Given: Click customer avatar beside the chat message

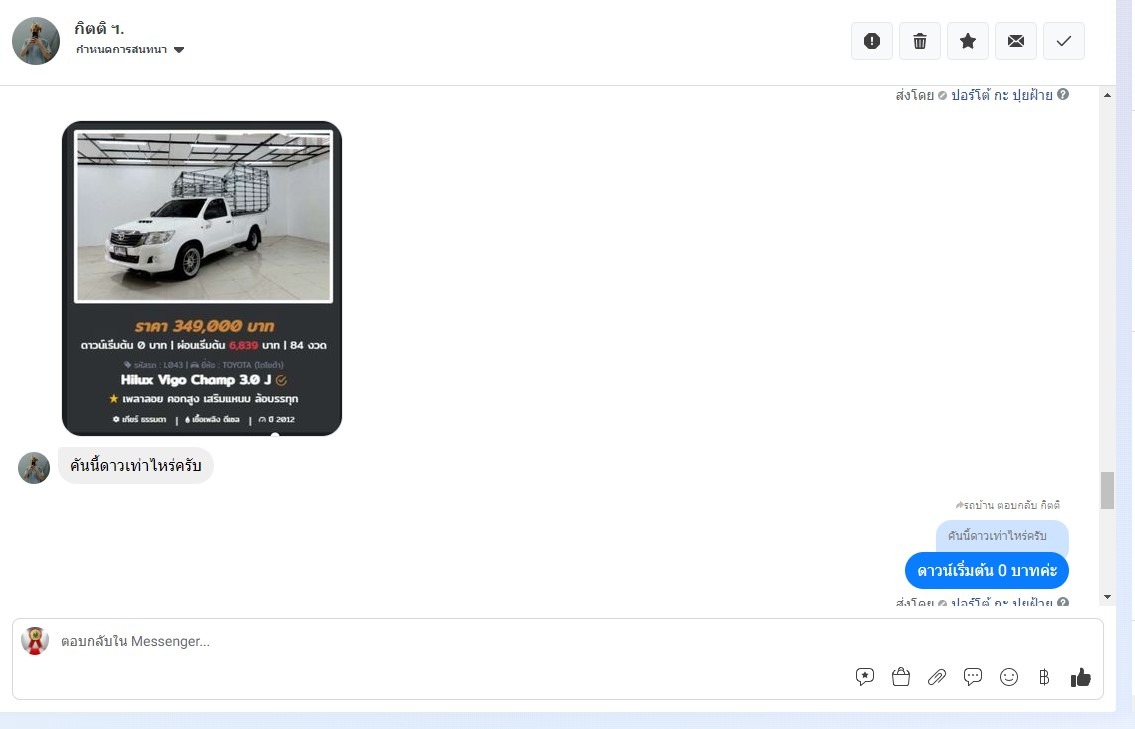Looking at the screenshot, I should [x=33, y=468].
